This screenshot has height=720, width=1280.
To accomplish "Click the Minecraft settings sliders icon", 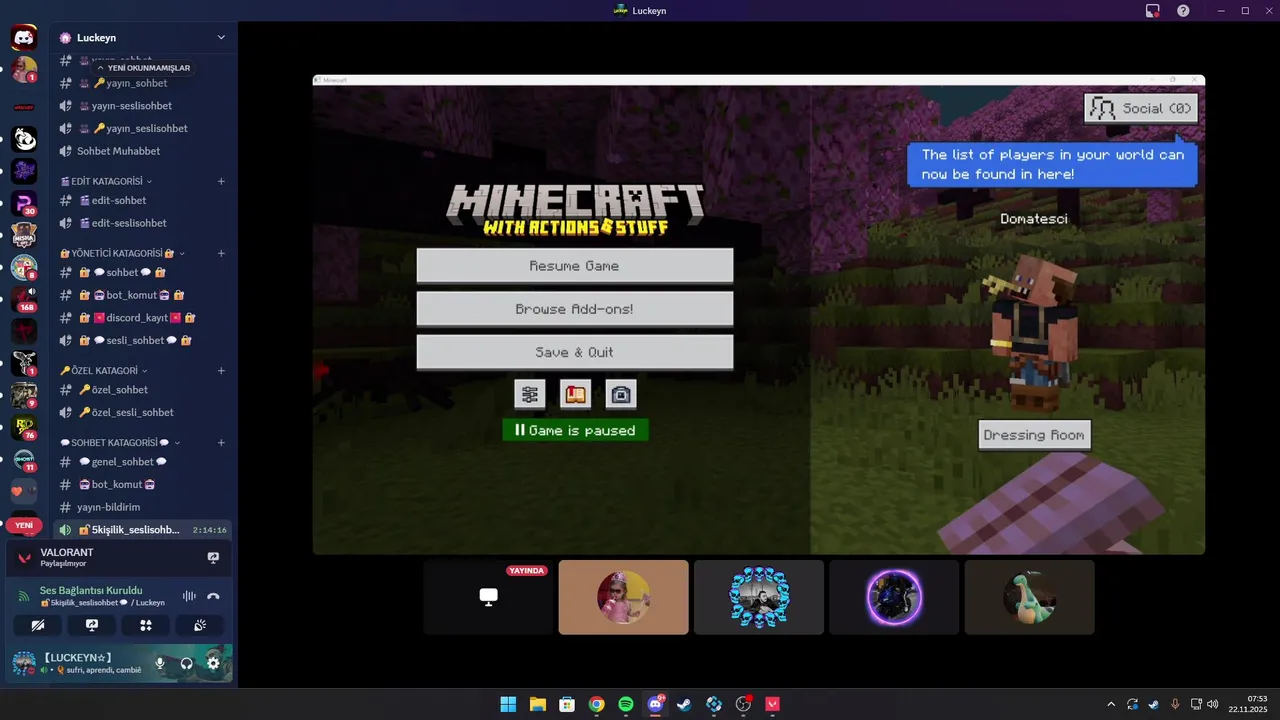I will click(x=530, y=394).
